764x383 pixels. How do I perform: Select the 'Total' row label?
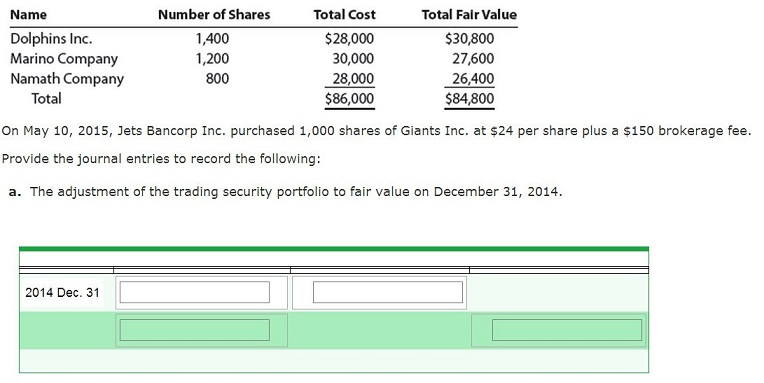click(46, 99)
